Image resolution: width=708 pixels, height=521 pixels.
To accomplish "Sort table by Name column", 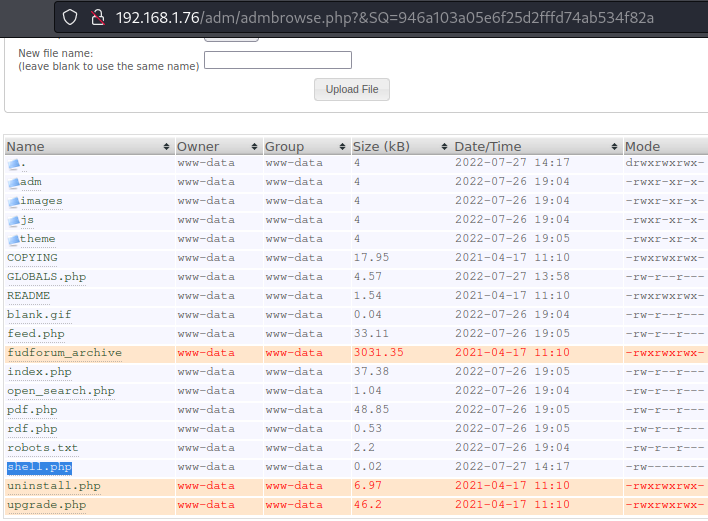I will [88, 147].
